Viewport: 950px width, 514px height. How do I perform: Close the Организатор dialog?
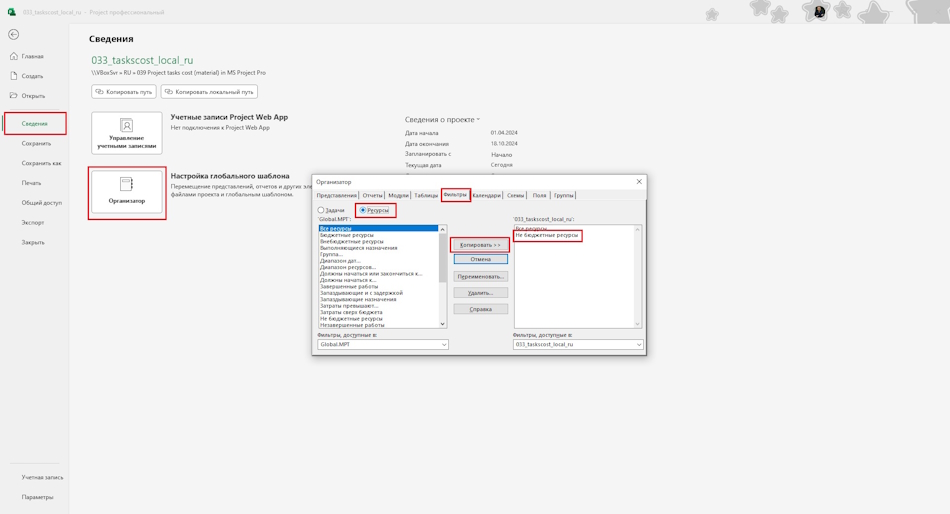pos(639,181)
